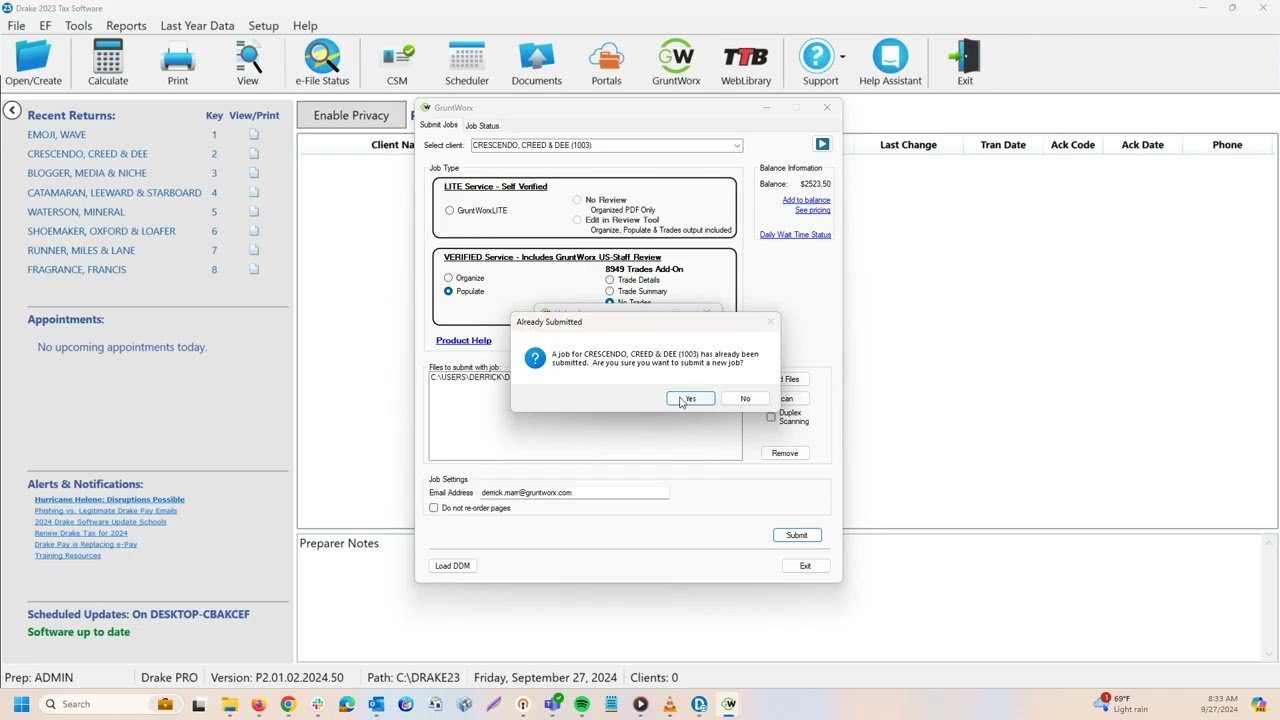
Task: Click No in Already Submitted dialog
Action: [745, 399]
